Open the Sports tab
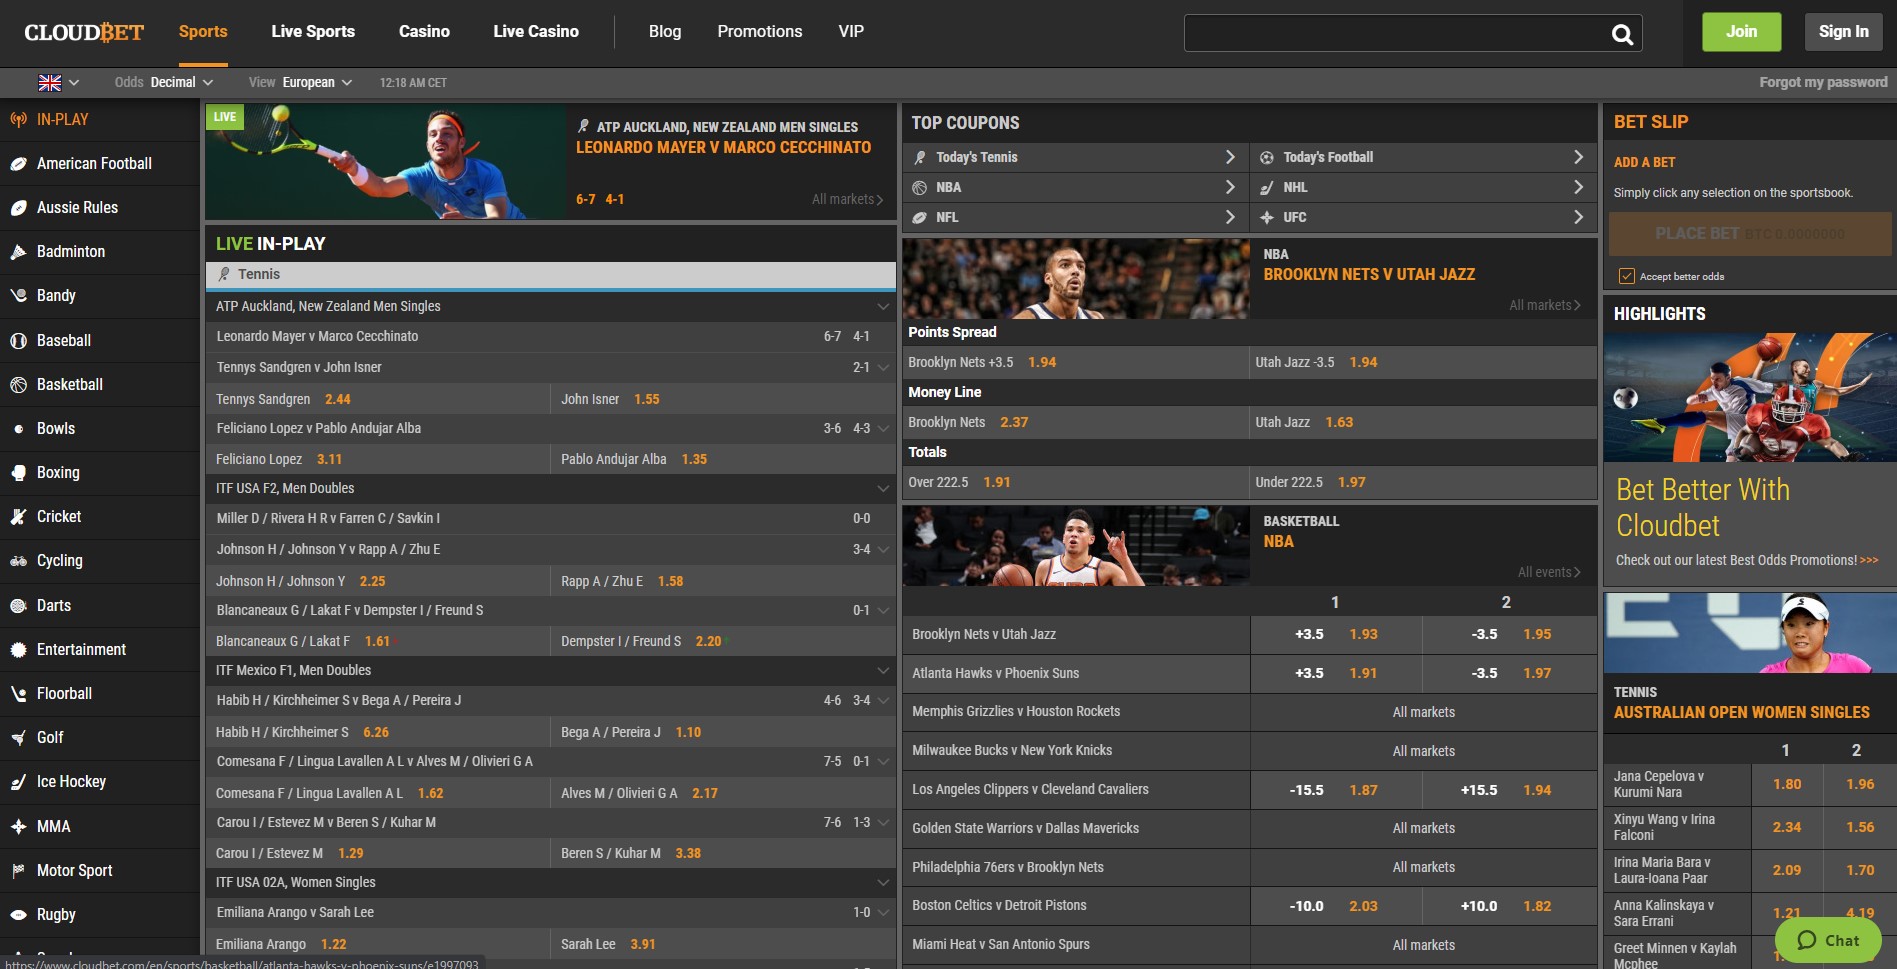This screenshot has height=969, width=1897. point(203,32)
